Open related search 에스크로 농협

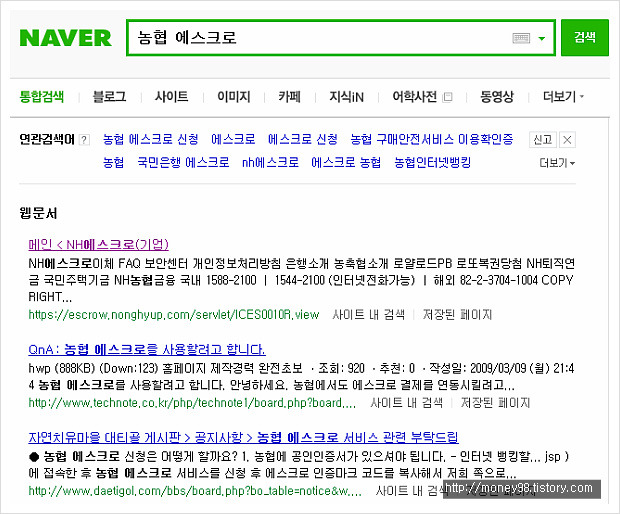point(346,163)
